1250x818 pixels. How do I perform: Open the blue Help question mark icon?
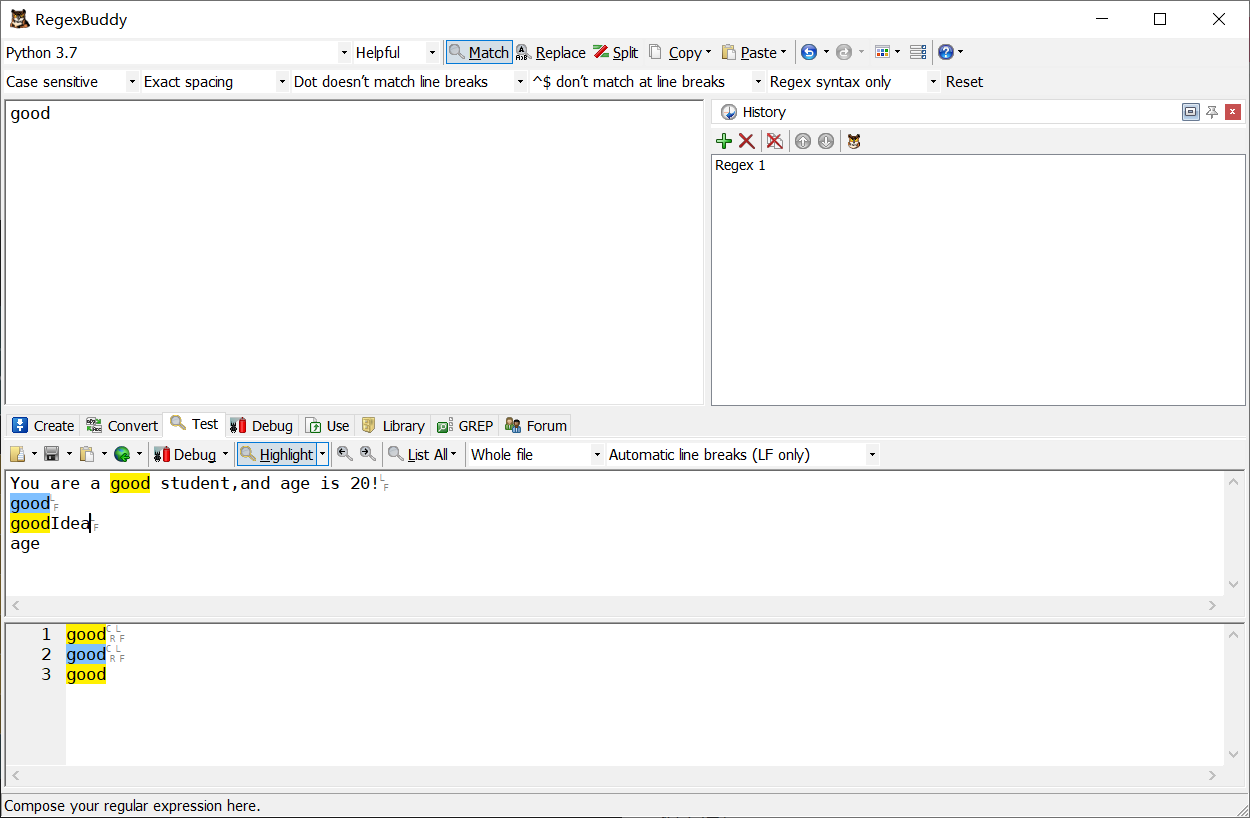[x=946, y=52]
